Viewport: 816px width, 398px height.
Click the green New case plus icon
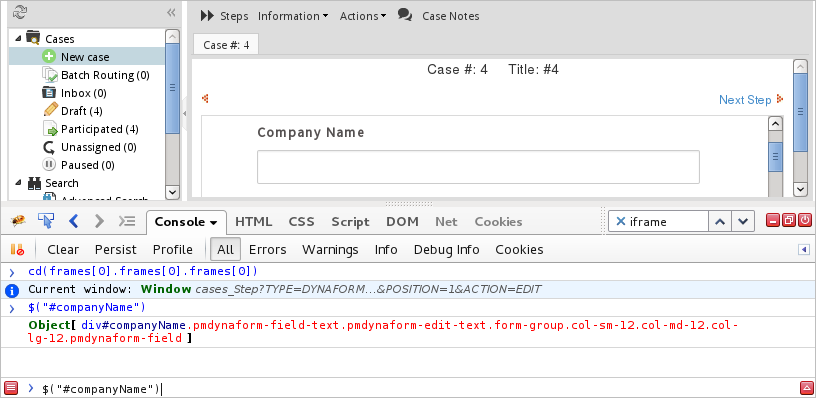tap(49, 56)
